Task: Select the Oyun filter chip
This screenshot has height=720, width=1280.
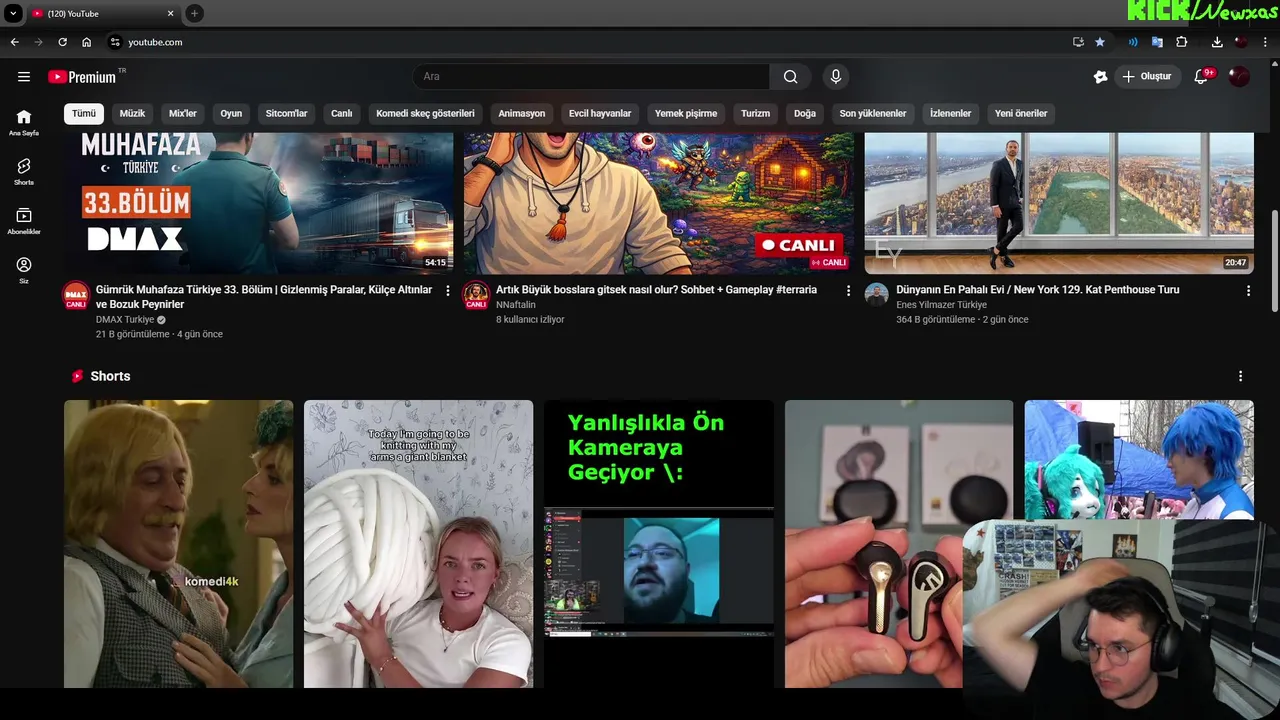Action: click(231, 113)
